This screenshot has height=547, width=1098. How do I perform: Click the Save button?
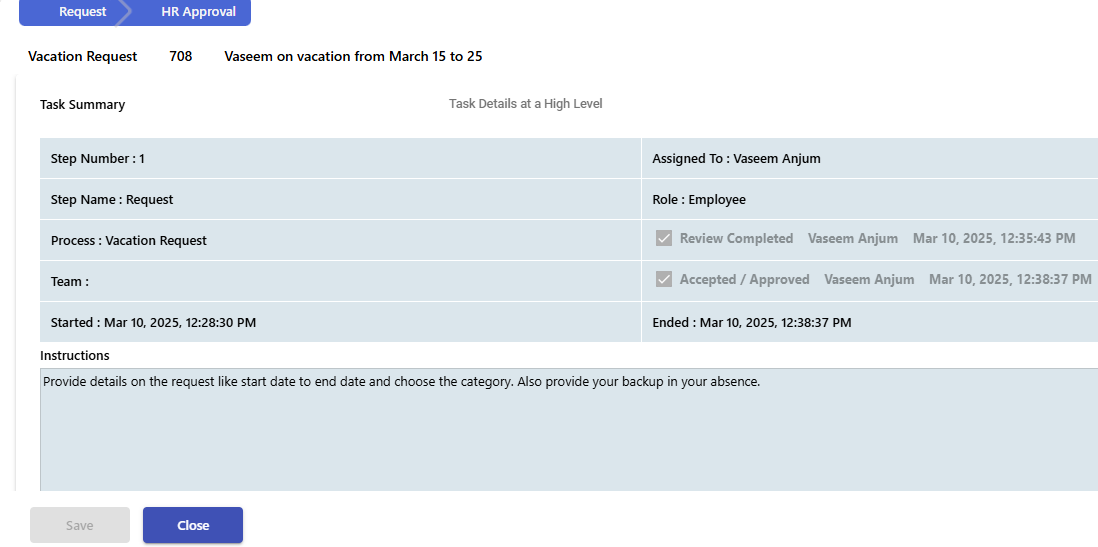pyautogui.click(x=80, y=525)
